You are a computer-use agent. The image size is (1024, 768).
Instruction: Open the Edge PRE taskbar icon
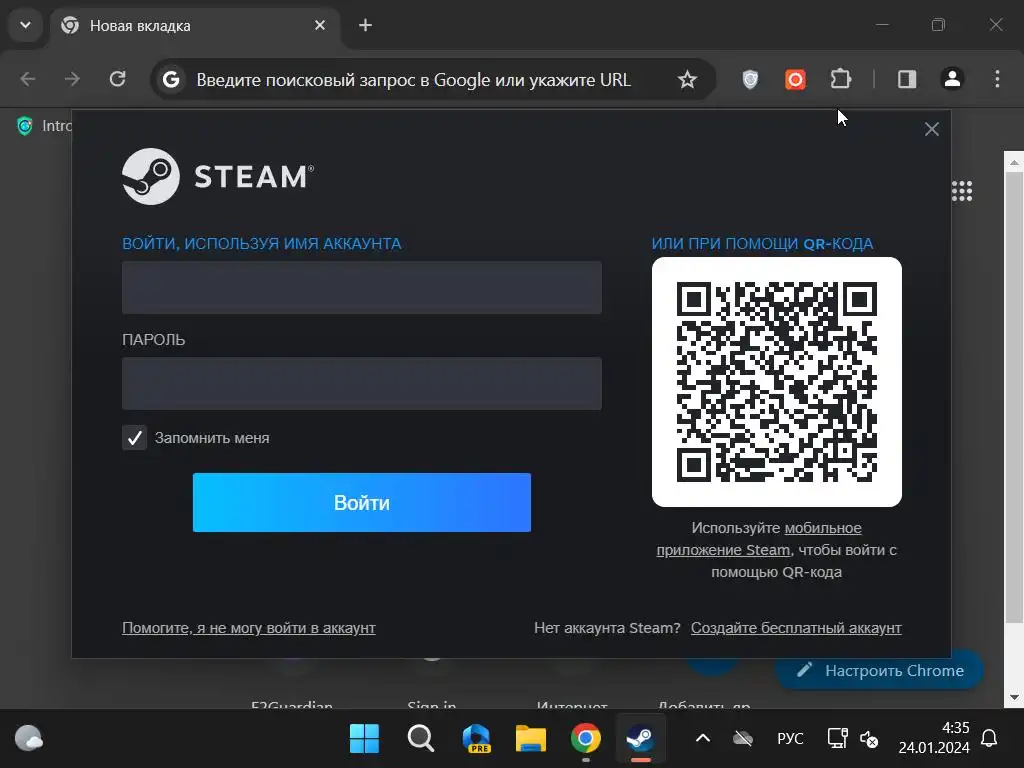pos(476,739)
